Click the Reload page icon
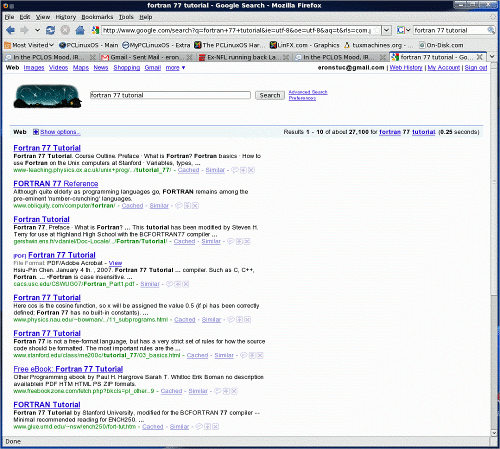The width and height of the screenshot is (500, 449). tap(50, 30)
